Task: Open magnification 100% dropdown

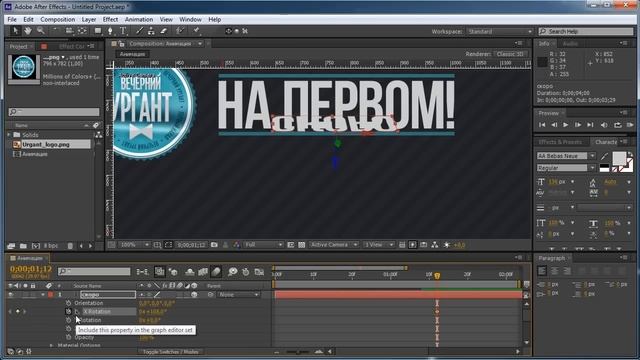Action: 134,245
